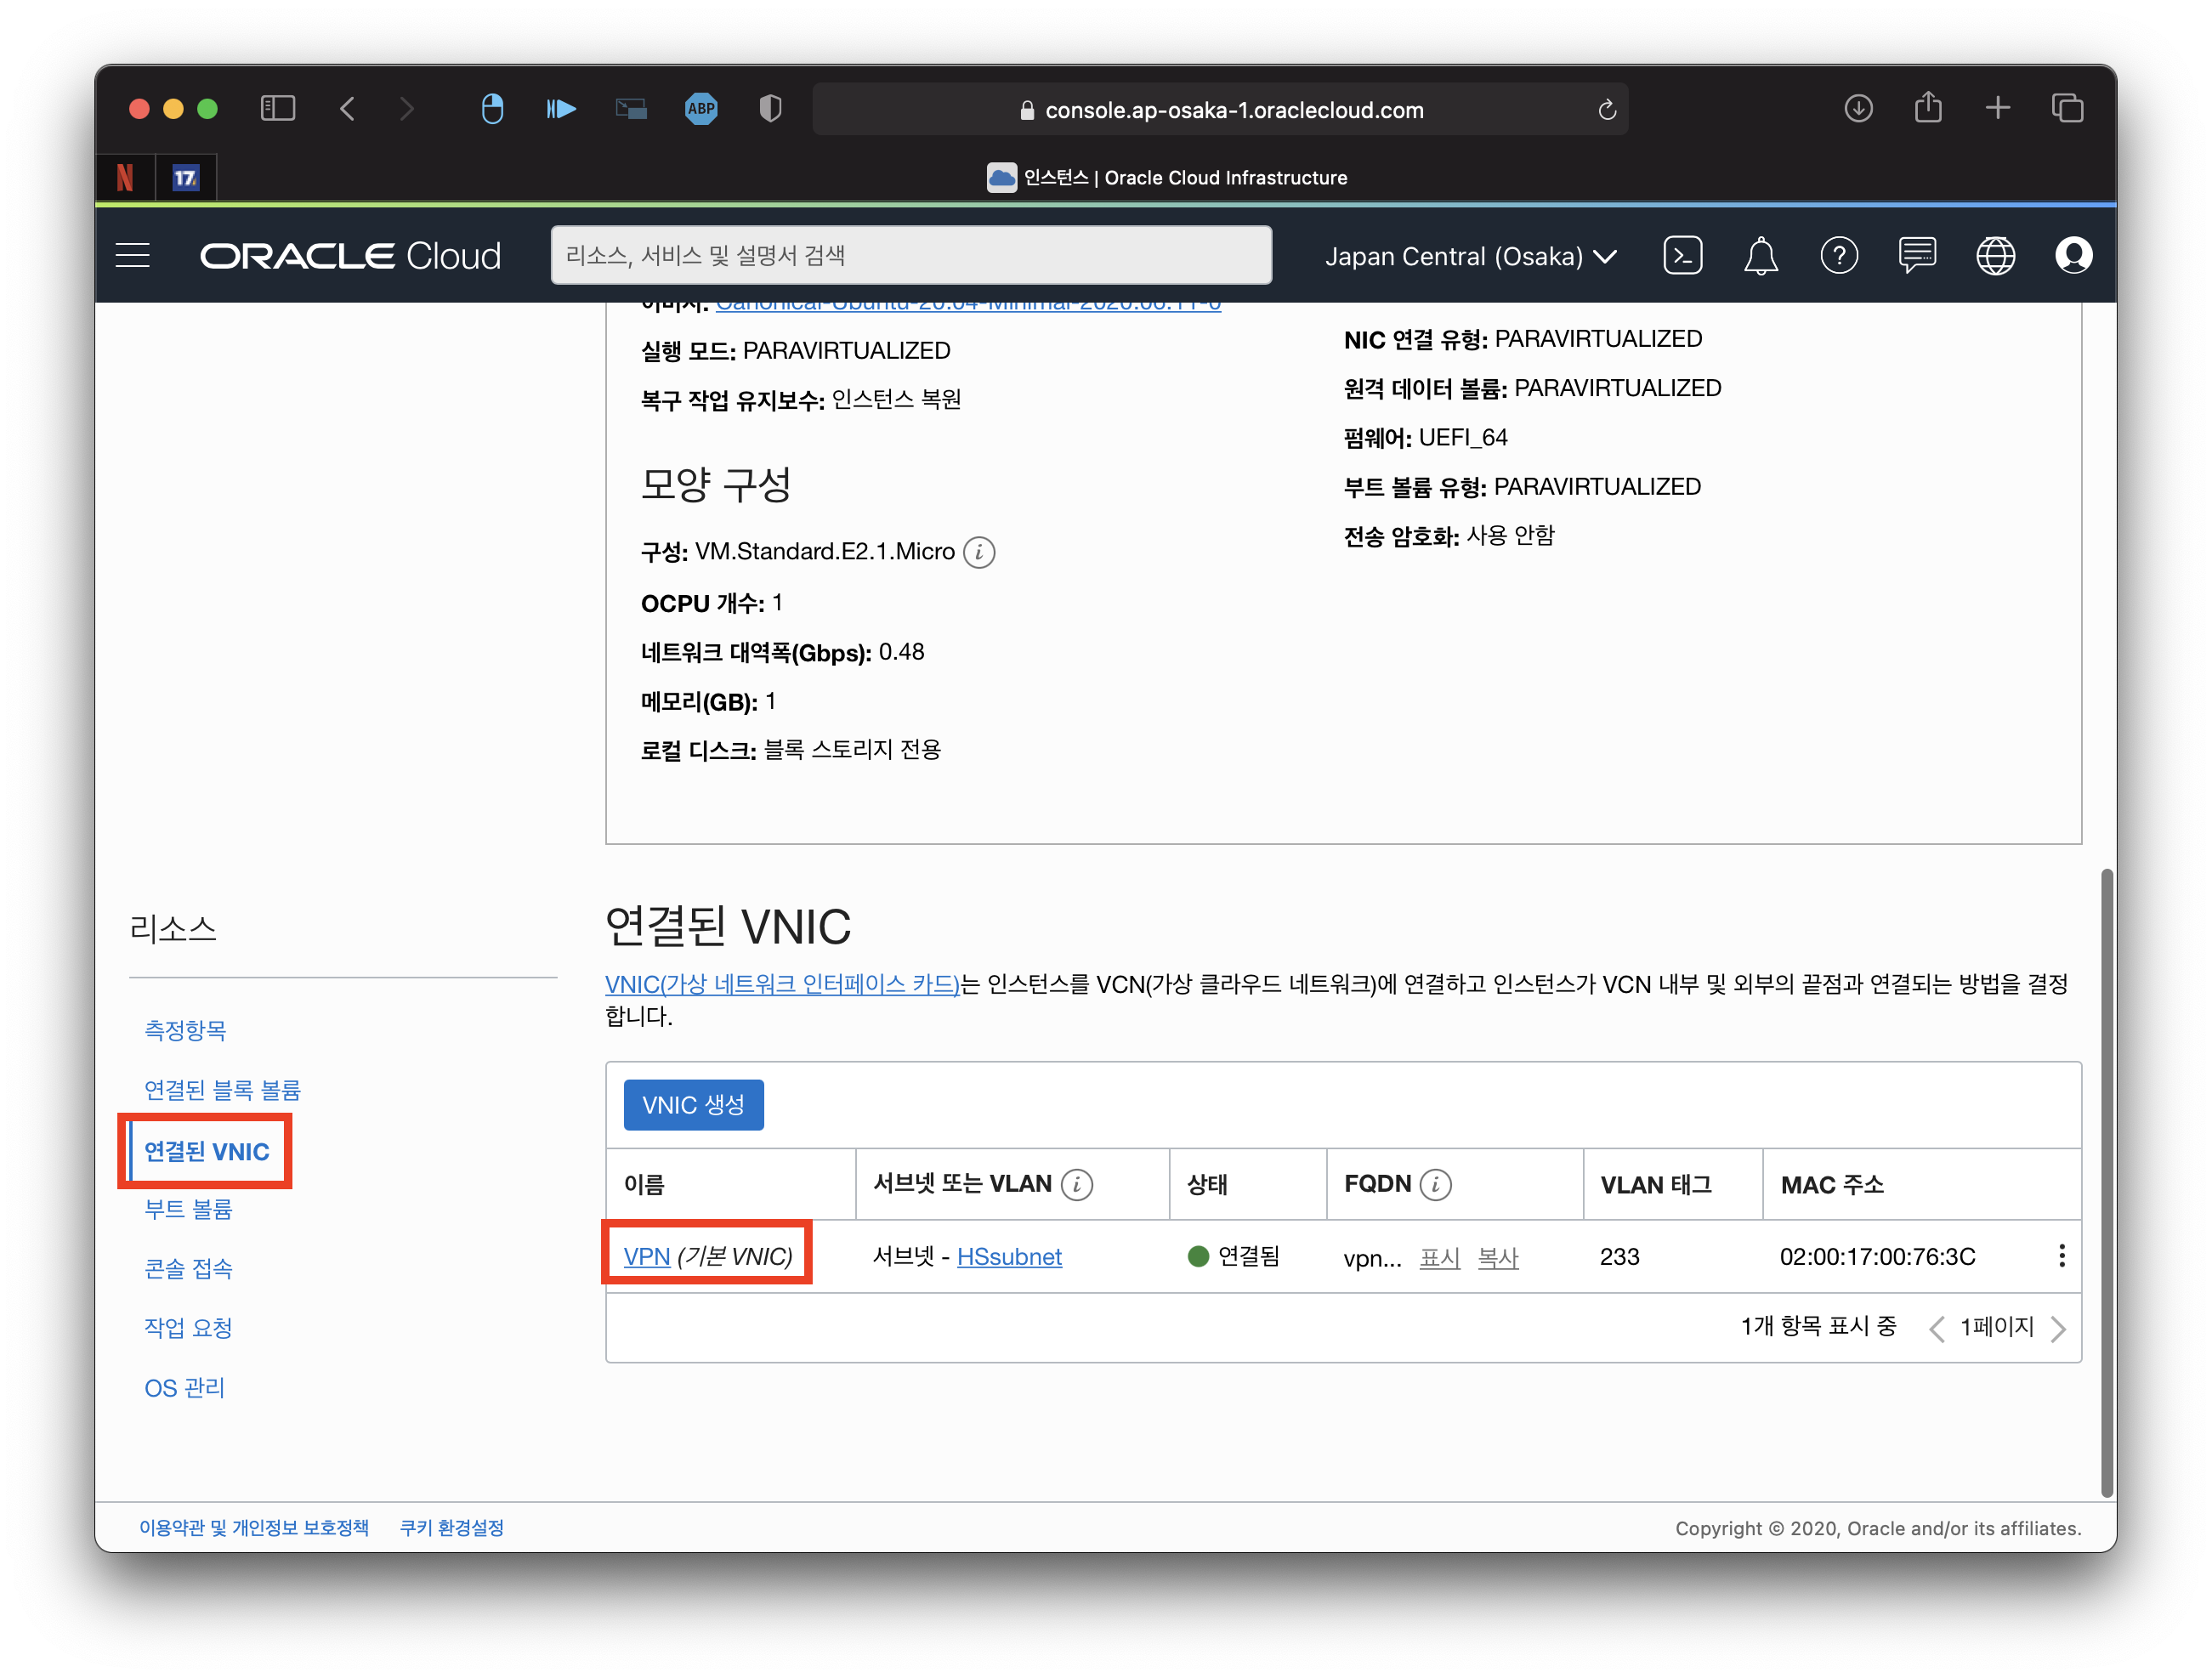2212x1678 pixels.
Task: Click the Oracle console search field
Action: tap(910, 255)
